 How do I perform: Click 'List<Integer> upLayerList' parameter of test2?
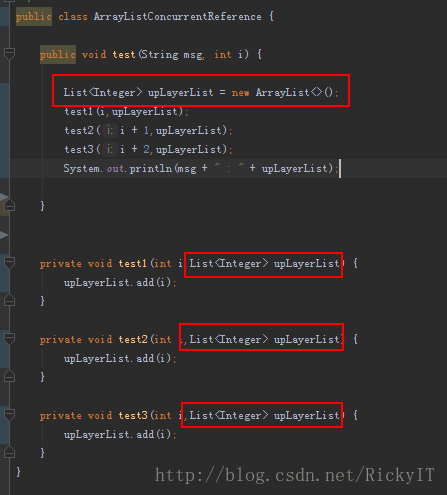pyautogui.click(x=264, y=340)
